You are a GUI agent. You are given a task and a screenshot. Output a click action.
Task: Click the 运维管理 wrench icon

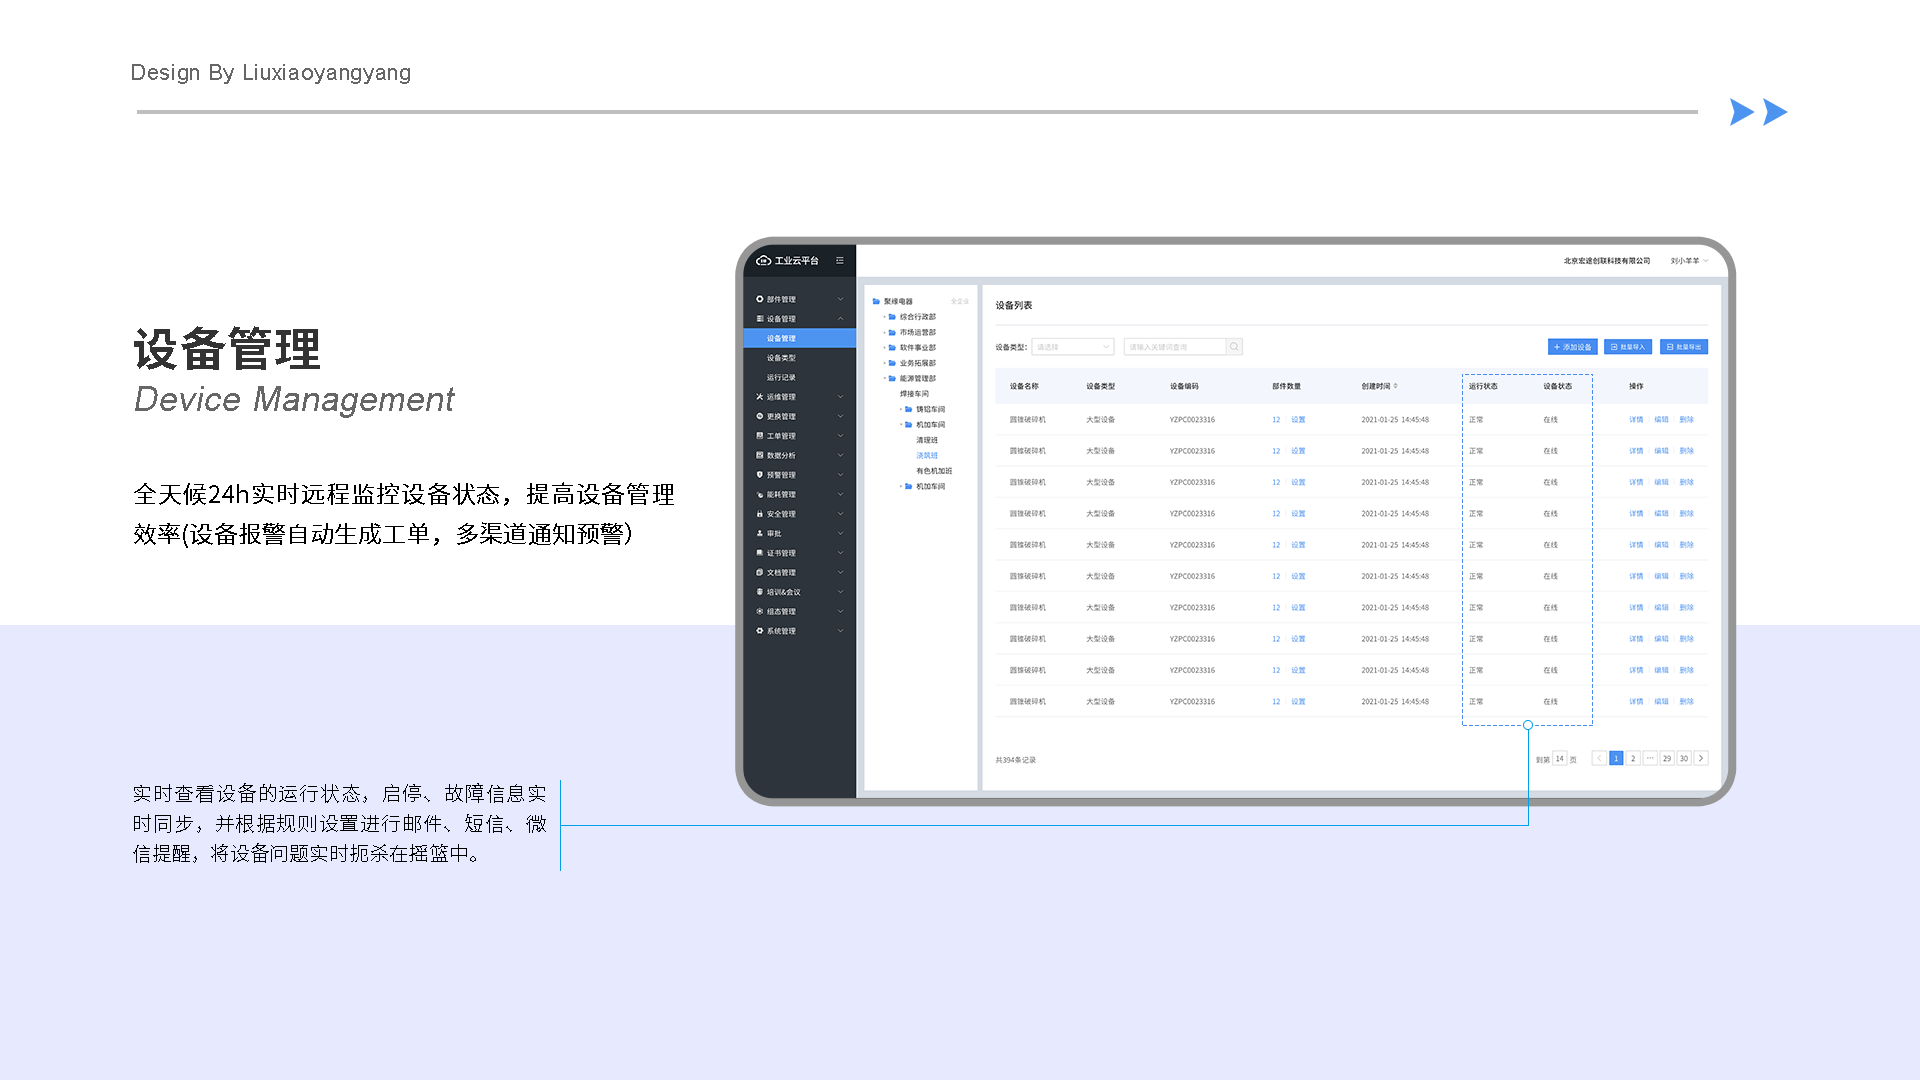pos(760,397)
